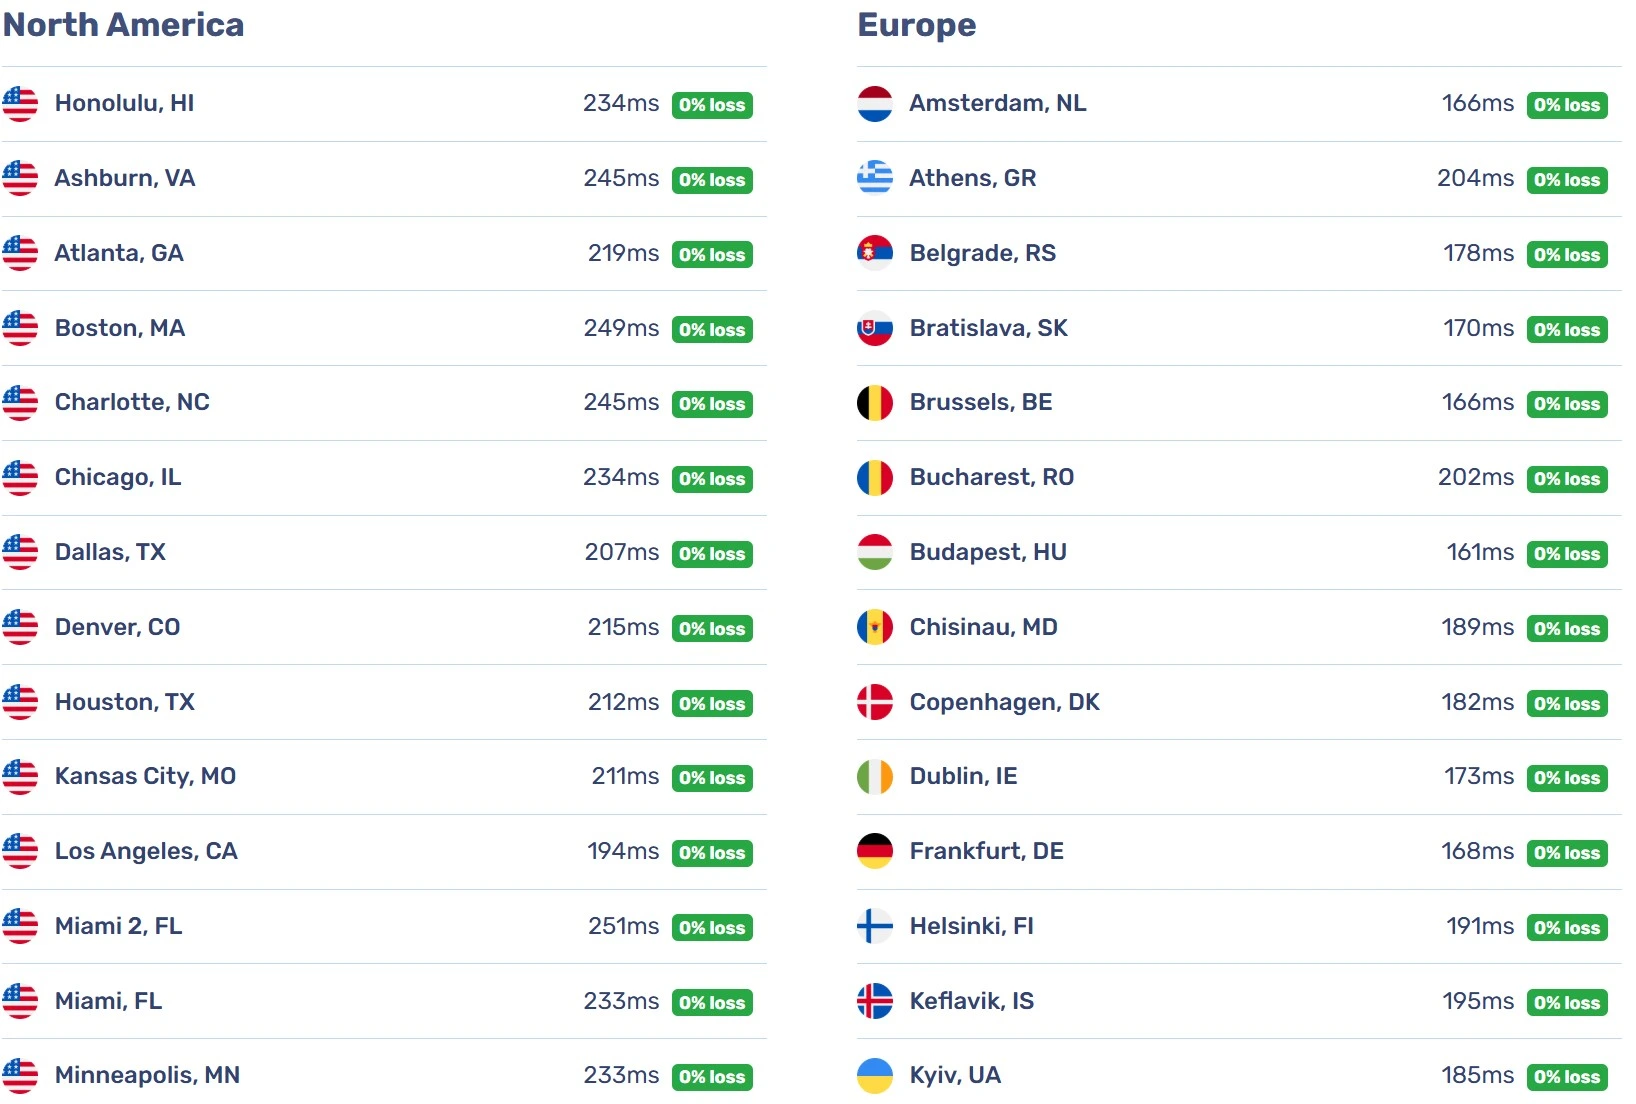This screenshot has width=1636, height=1104.
Task: Select the Danish flag for Copenhagen, DK
Action: coord(875,702)
